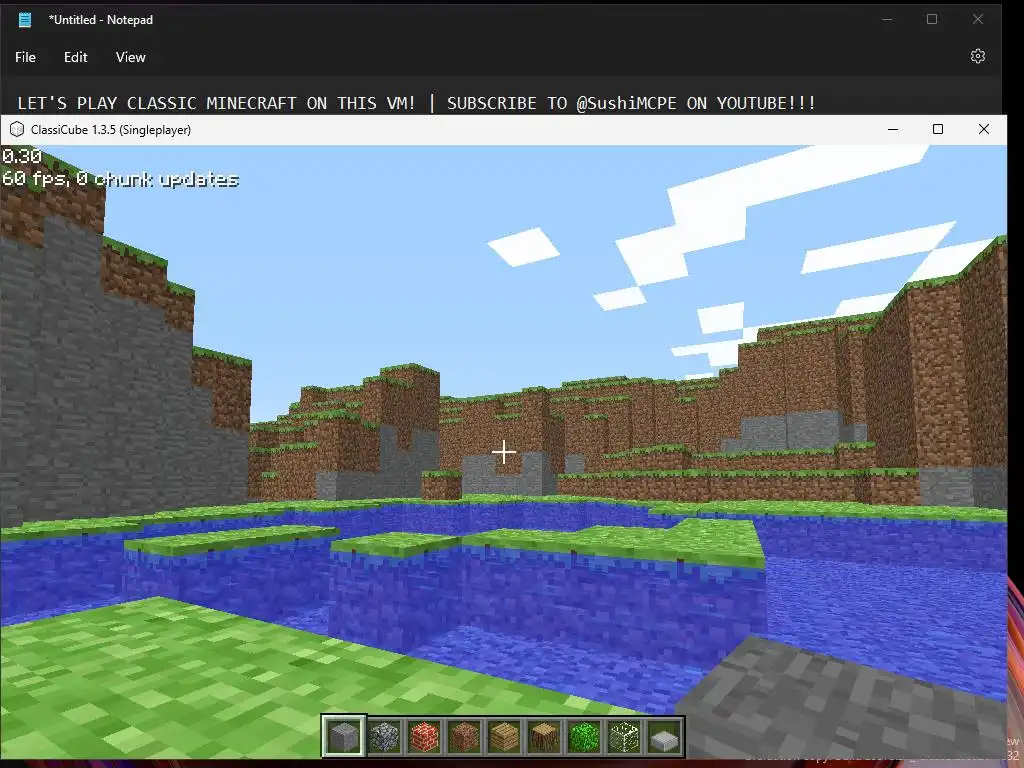Click the Notepad text line mentioning @SushiMCPE
Viewport: 1024px width, 768px height.
417,103
